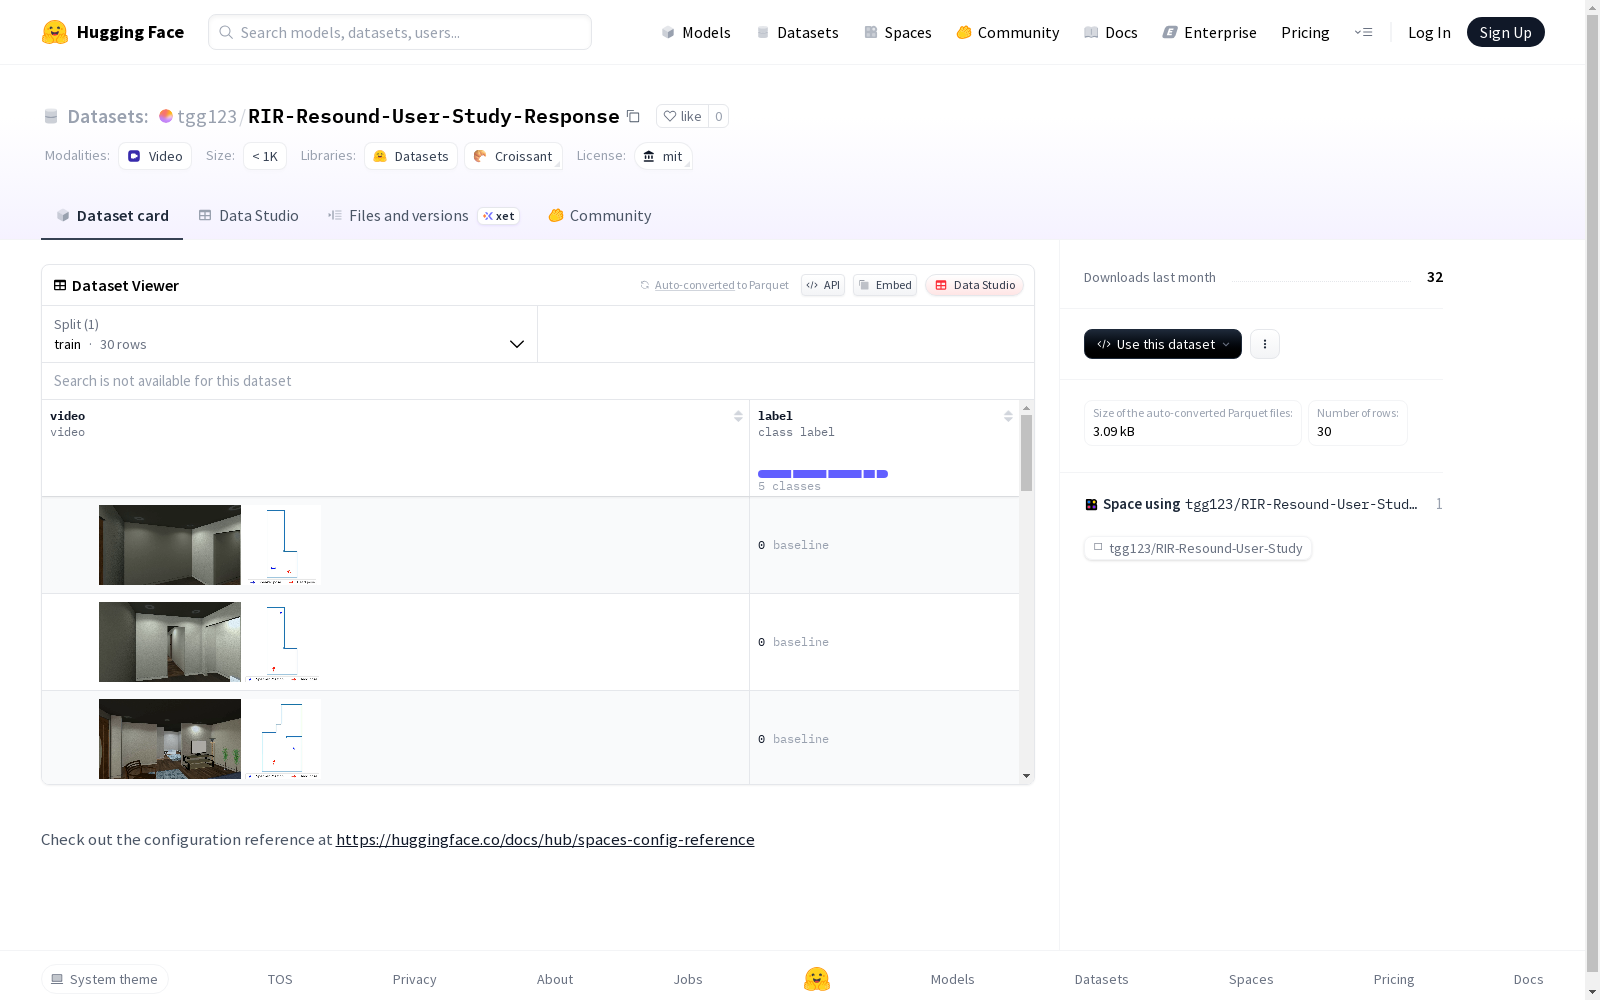
Task: Click the Jobs footer link
Action: click(688, 979)
